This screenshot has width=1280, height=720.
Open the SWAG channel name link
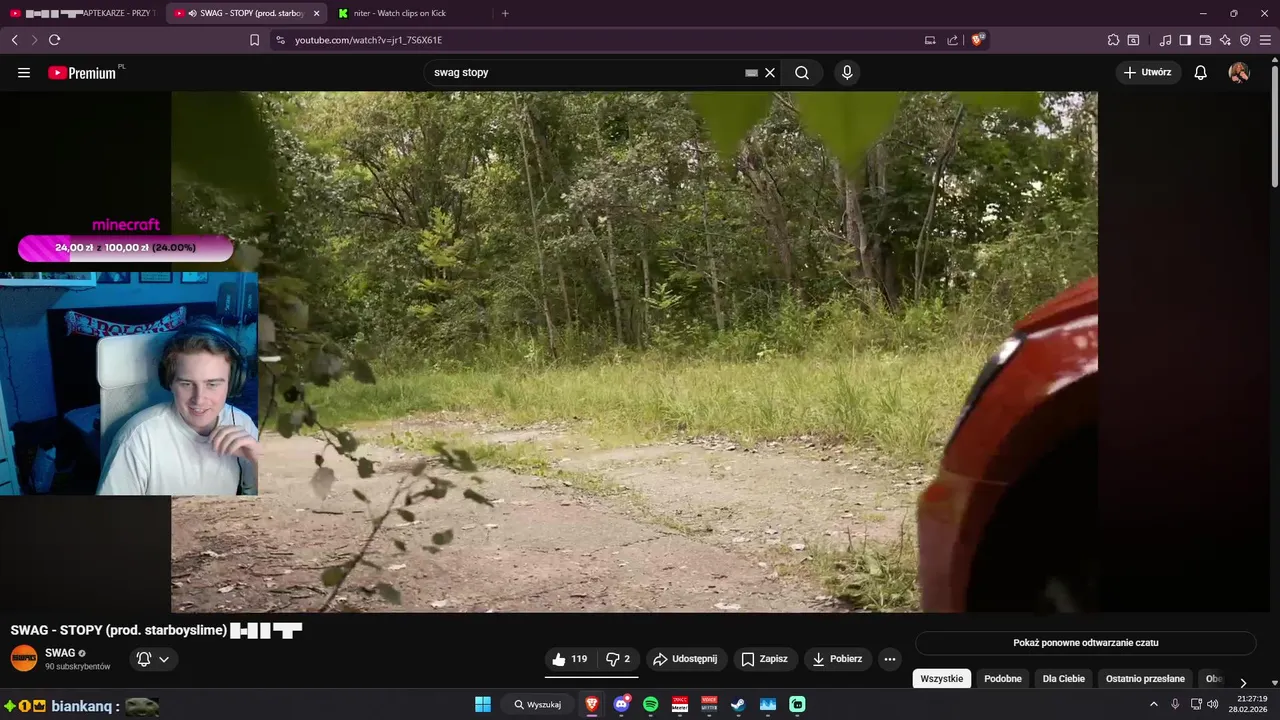click(x=60, y=653)
